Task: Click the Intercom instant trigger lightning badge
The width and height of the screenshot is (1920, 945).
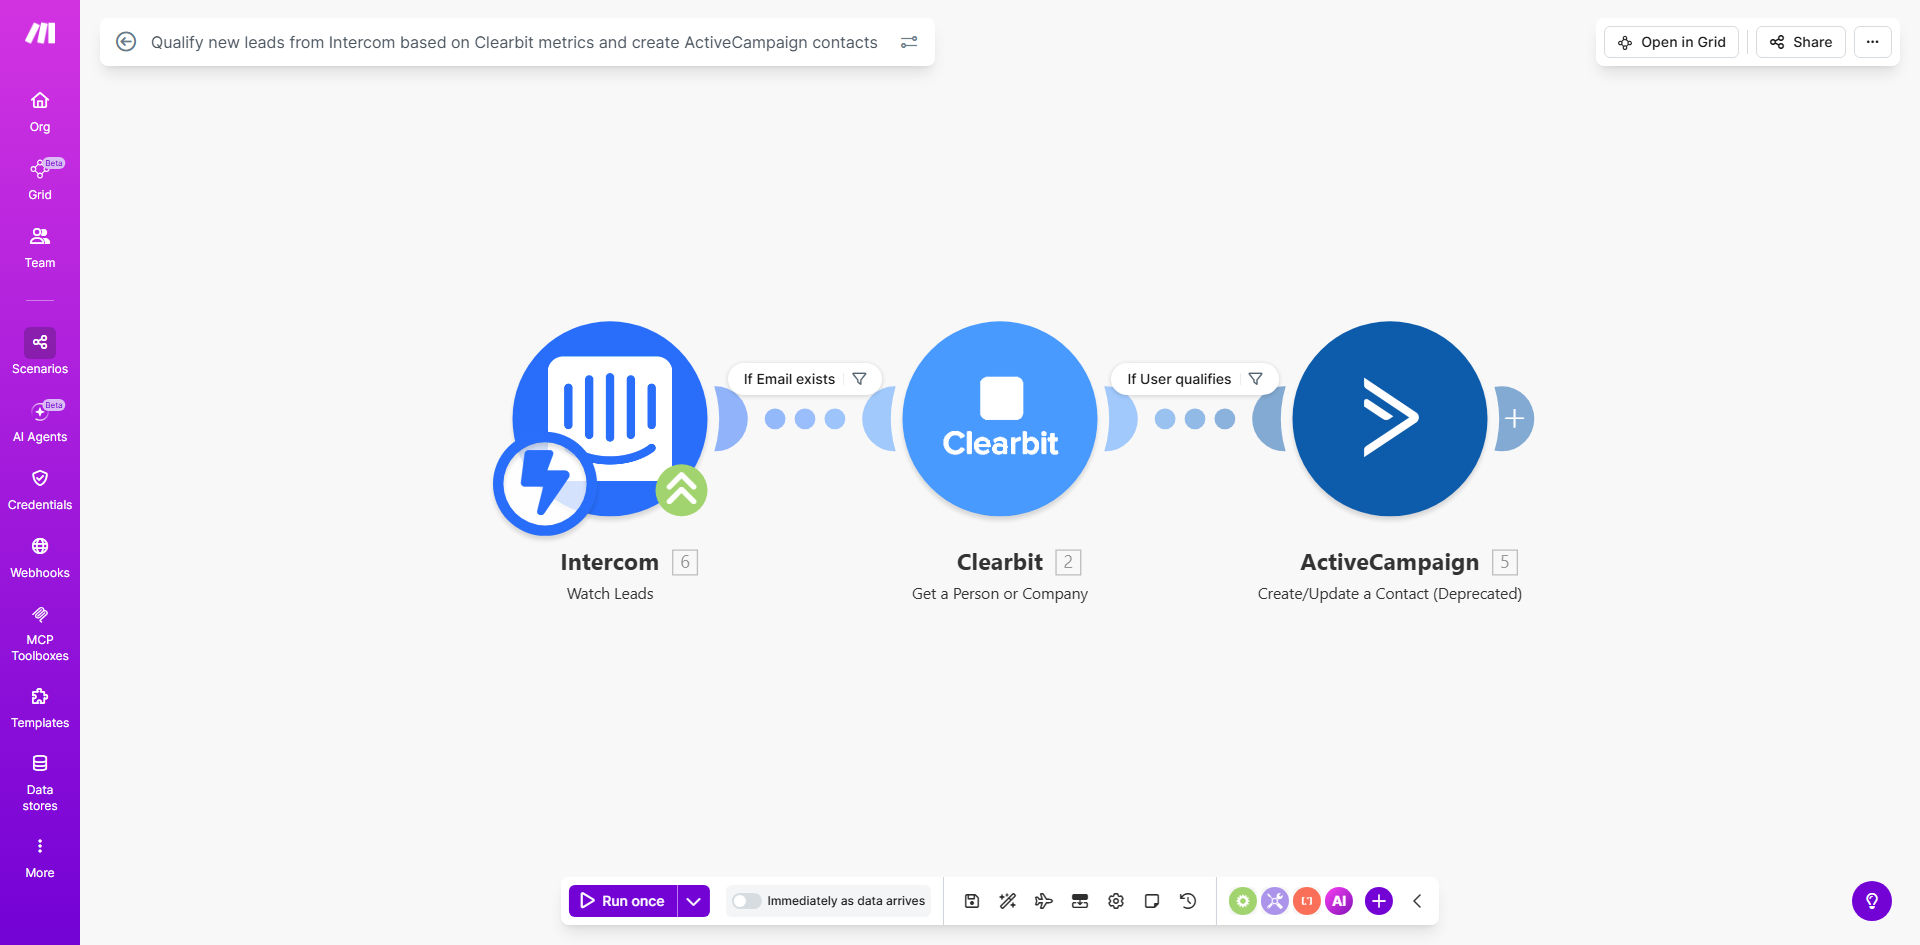Action: [x=544, y=484]
